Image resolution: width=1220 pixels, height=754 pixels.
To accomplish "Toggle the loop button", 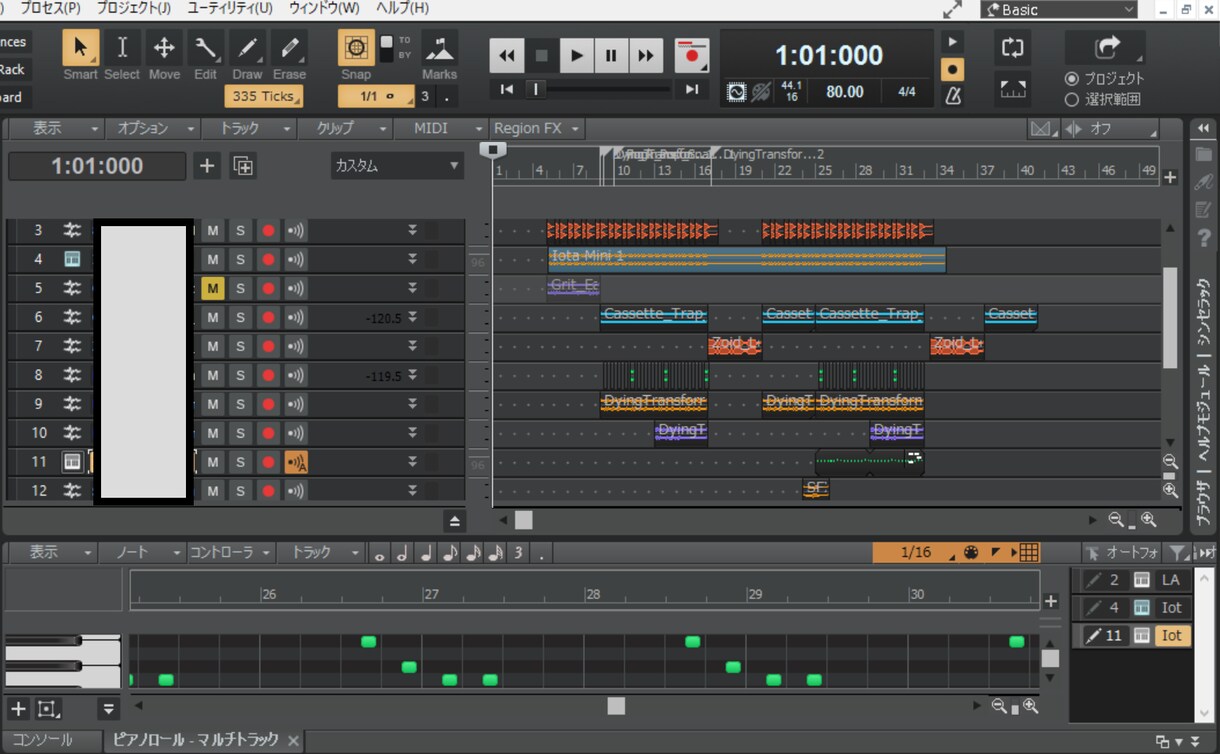I will pos(1013,48).
